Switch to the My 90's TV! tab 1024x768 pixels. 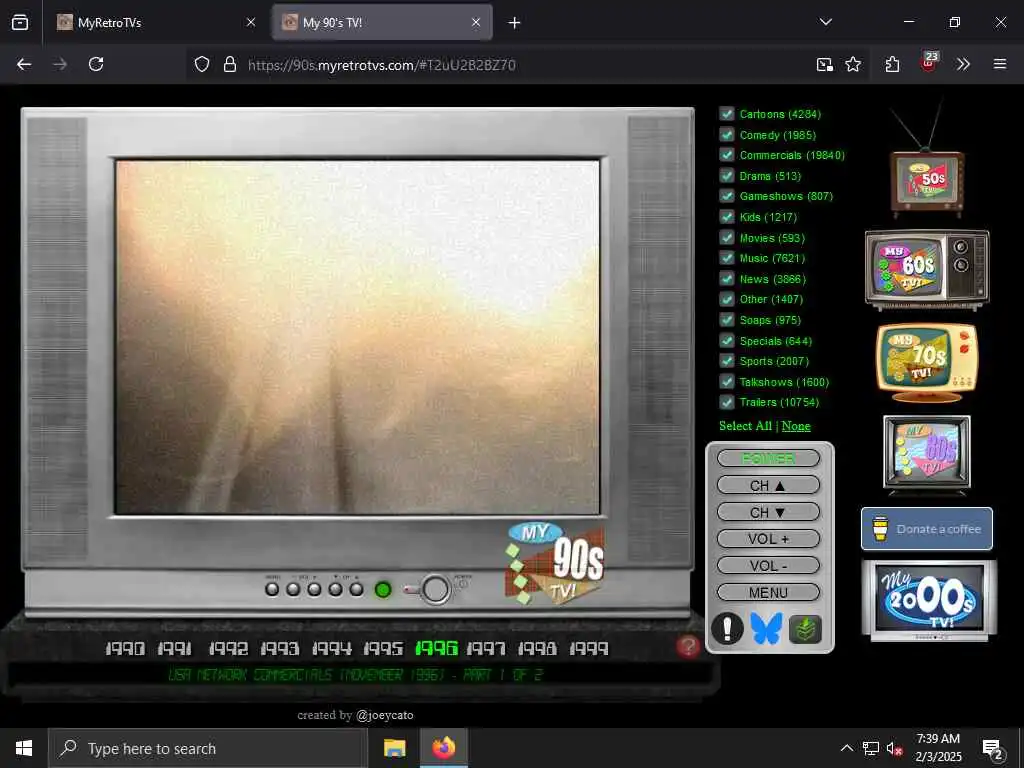click(383, 23)
